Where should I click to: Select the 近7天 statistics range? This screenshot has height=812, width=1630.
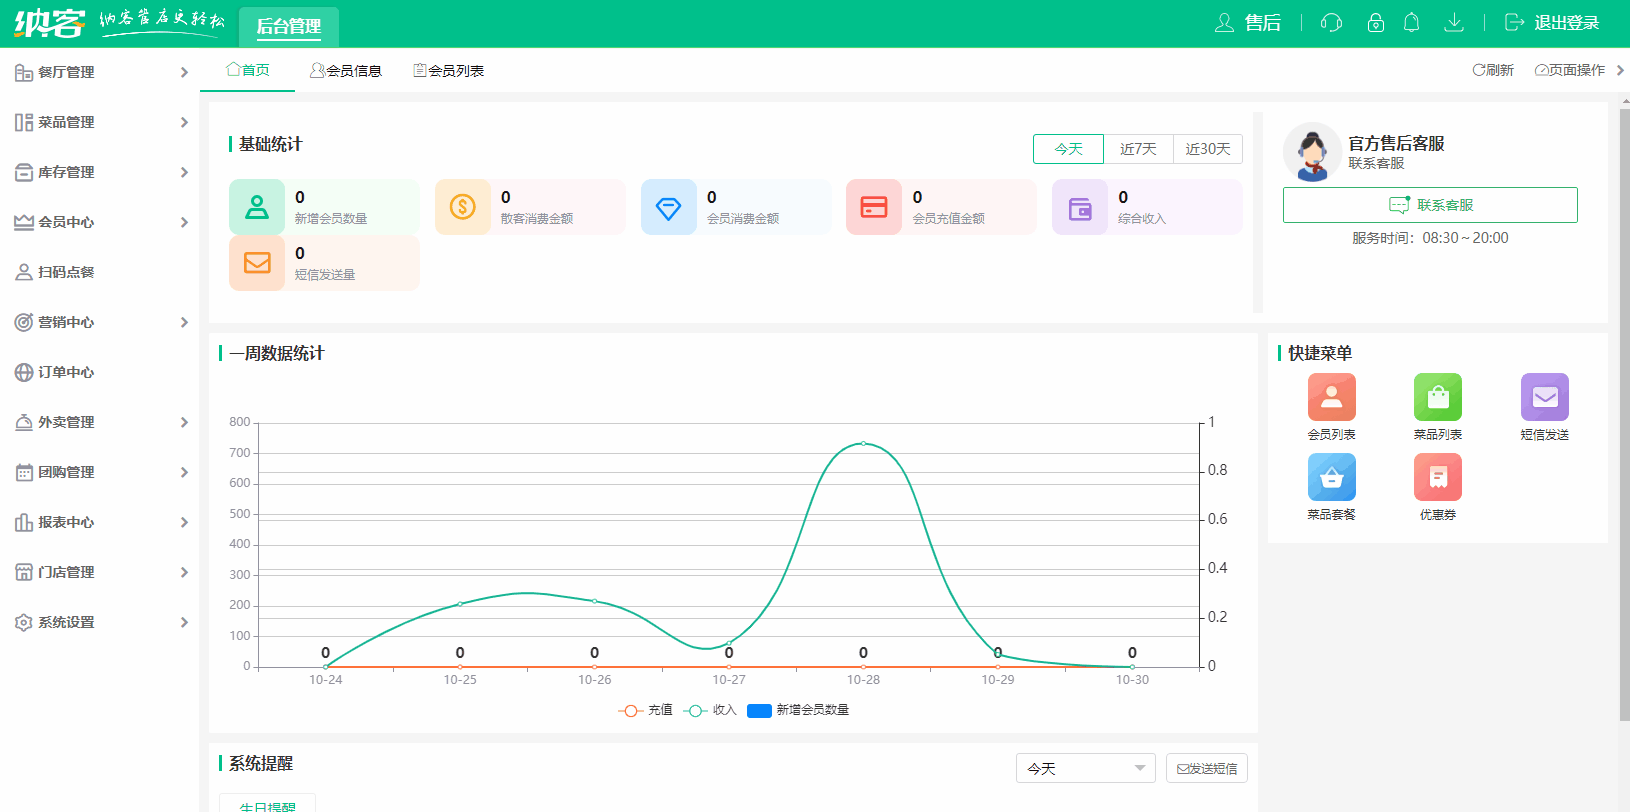pyautogui.click(x=1138, y=149)
